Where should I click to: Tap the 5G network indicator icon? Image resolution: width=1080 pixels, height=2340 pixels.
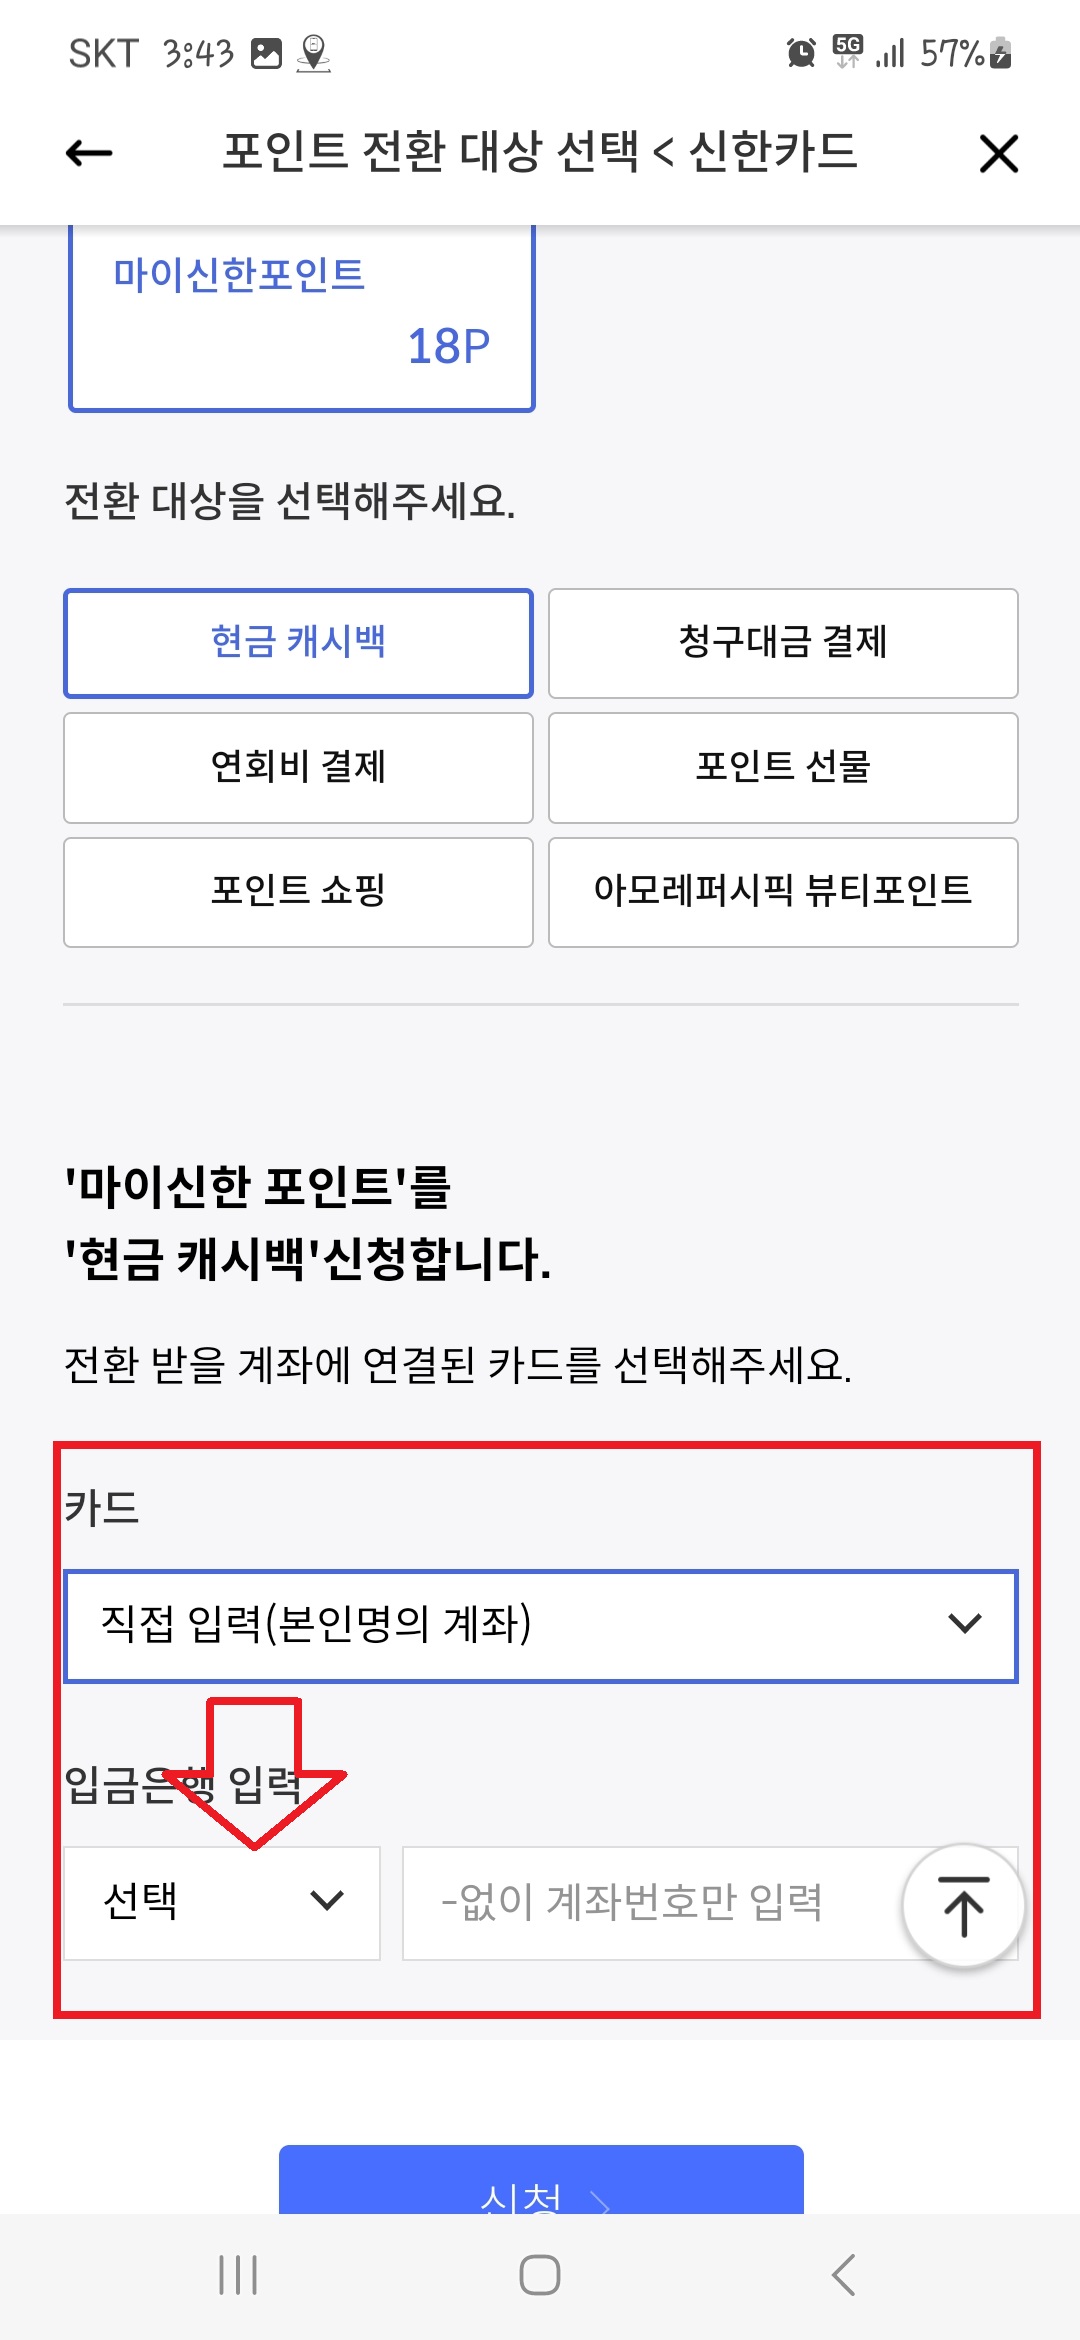coord(845,55)
